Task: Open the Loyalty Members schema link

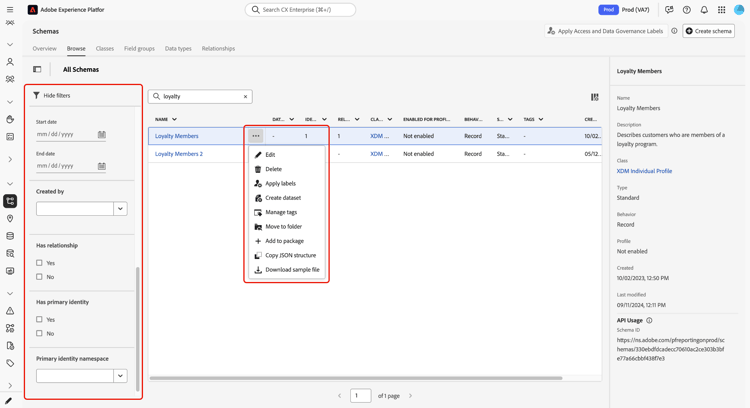Action: click(176, 136)
